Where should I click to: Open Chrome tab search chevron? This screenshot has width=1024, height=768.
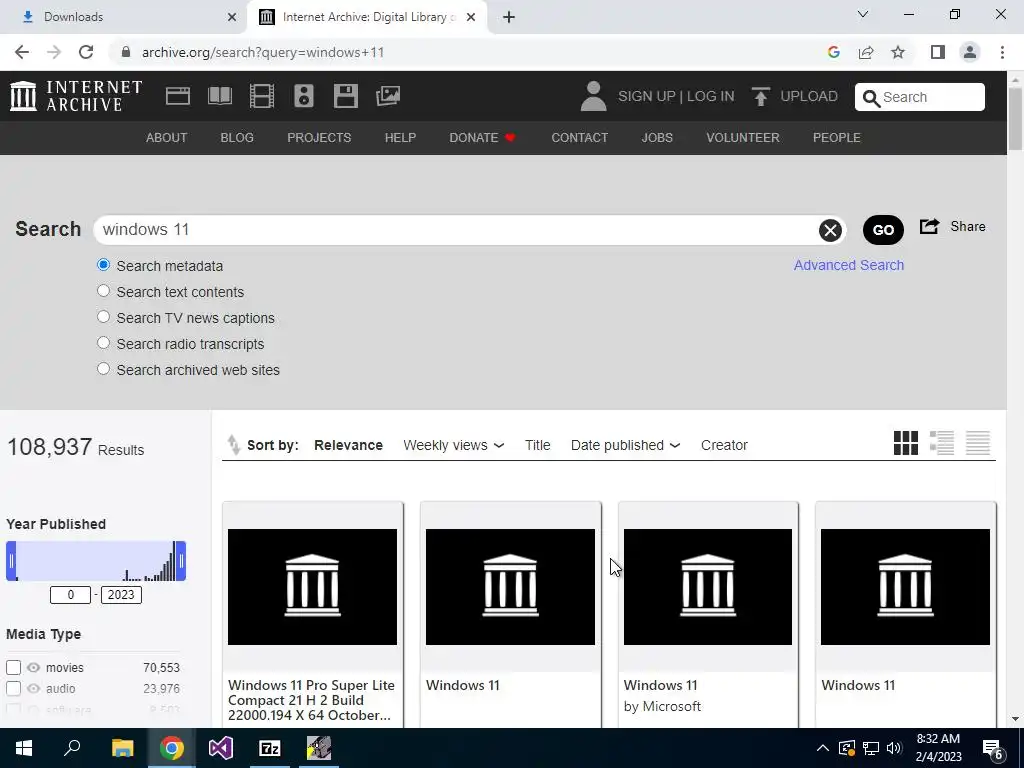(863, 14)
